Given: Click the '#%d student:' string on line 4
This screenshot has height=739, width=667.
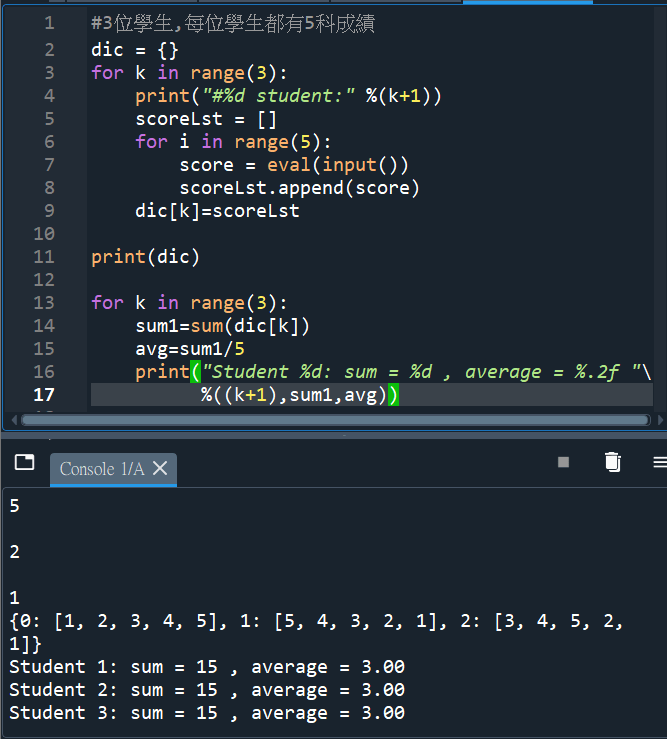Looking at the screenshot, I should click(278, 96).
